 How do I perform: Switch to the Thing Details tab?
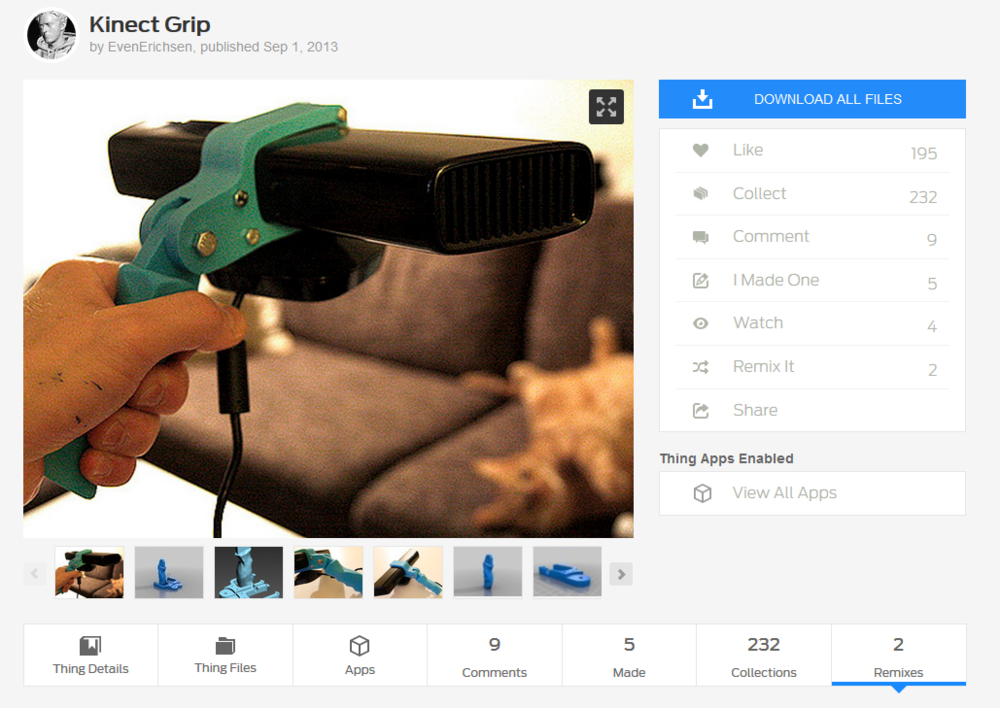(91, 655)
